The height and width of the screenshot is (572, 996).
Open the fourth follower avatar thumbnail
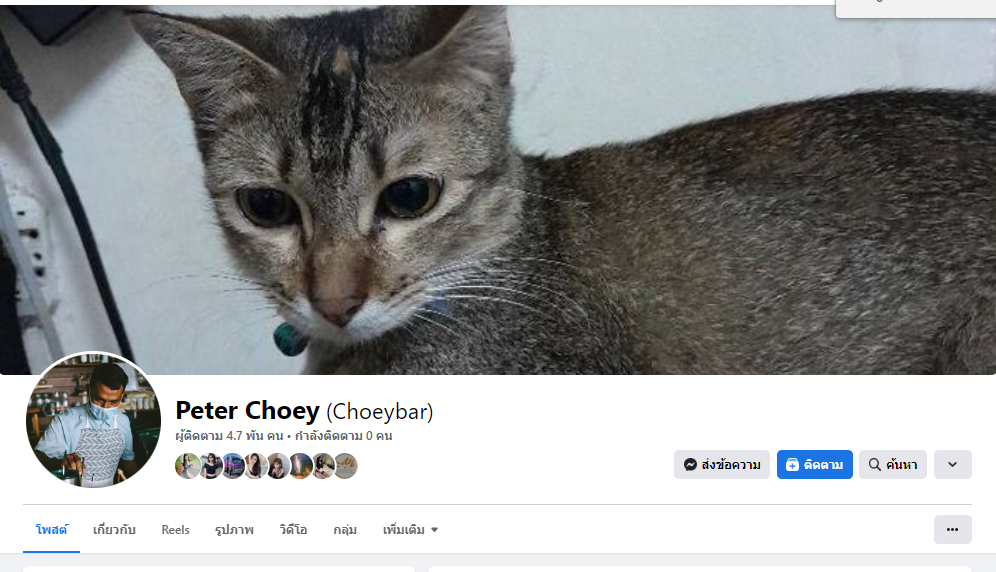[255, 466]
